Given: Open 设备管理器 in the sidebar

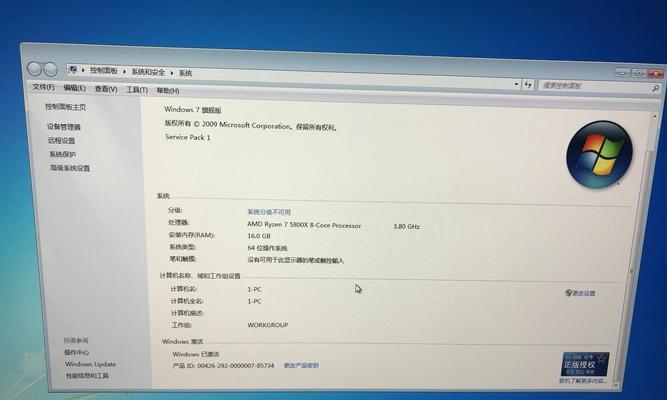Looking at the screenshot, I should 64,127.
